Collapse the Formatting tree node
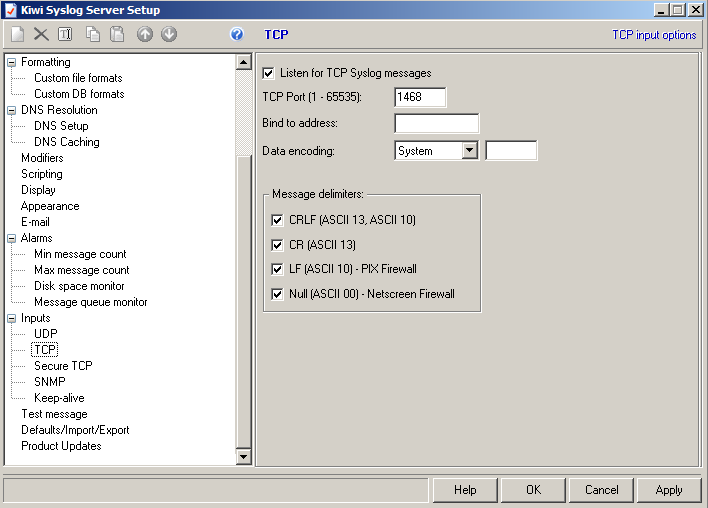 pos(12,63)
